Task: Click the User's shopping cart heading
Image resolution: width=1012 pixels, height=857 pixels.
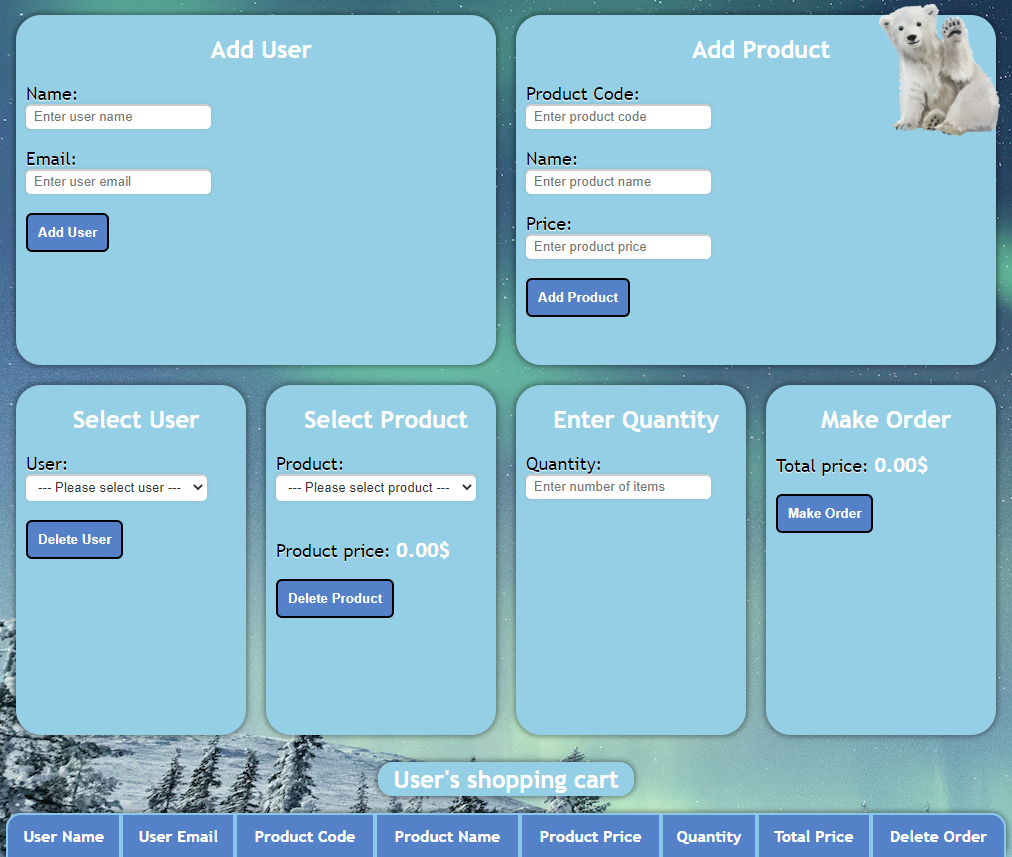Action: pos(505,779)
